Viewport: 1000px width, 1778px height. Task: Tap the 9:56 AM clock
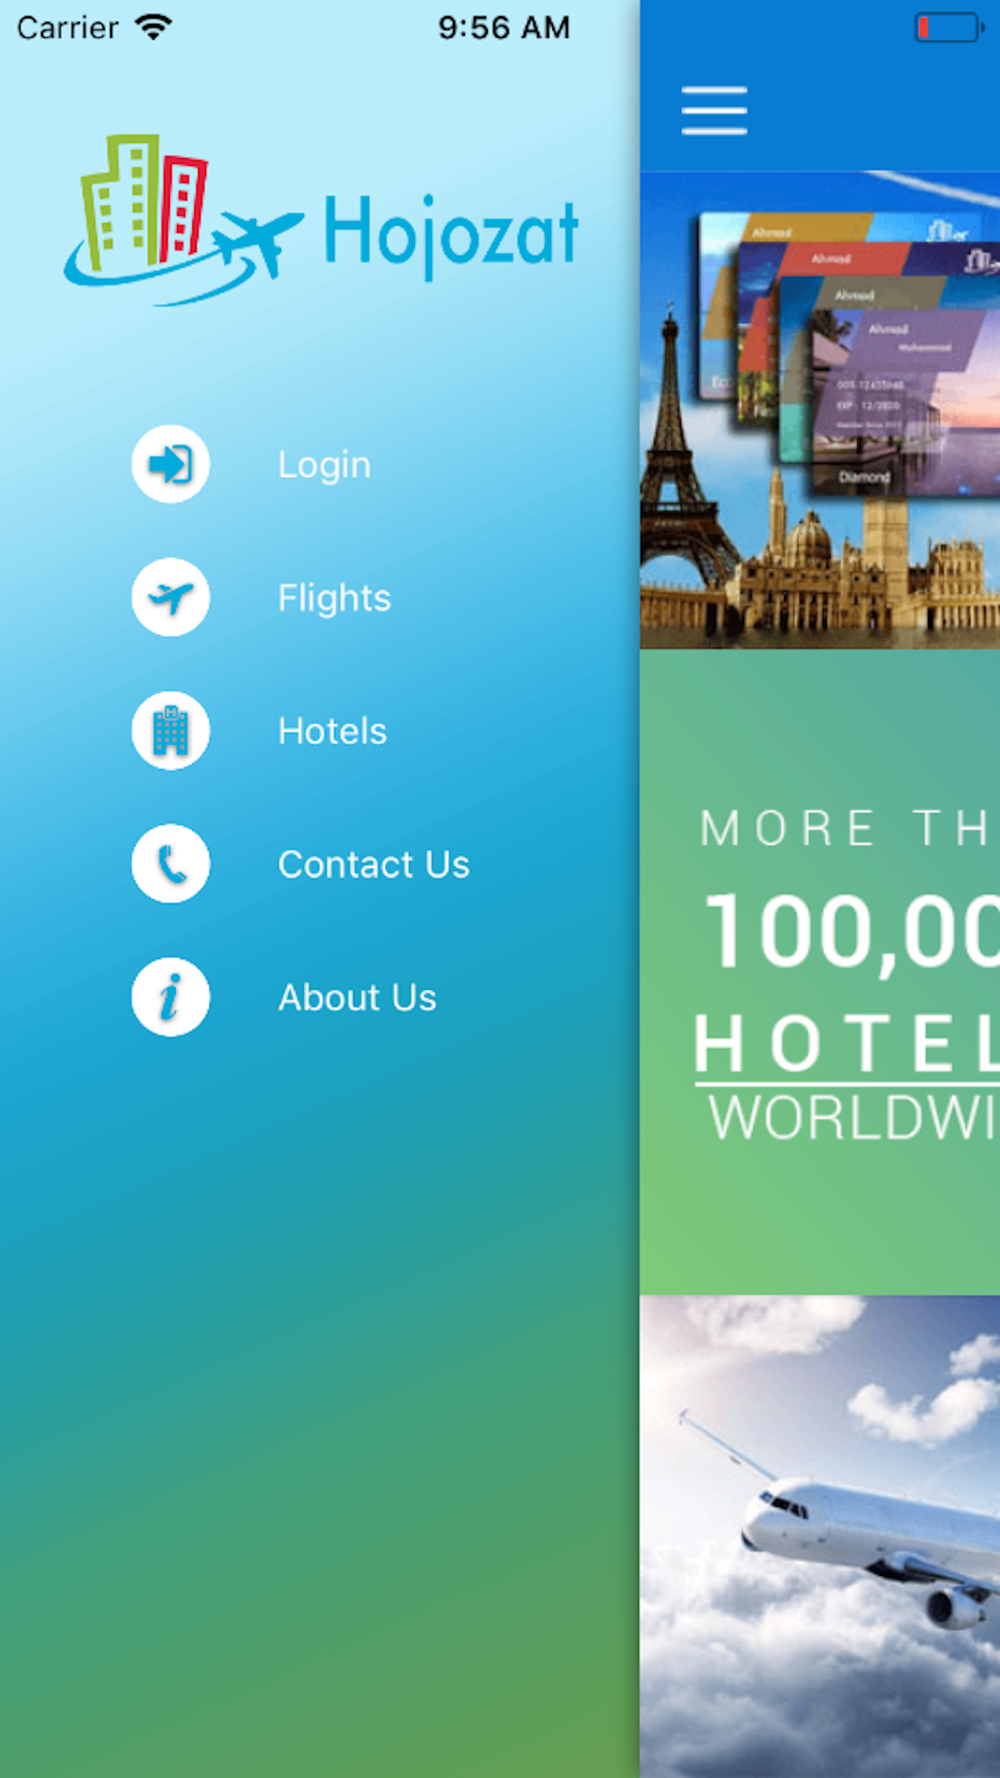[x=504, y=28]
